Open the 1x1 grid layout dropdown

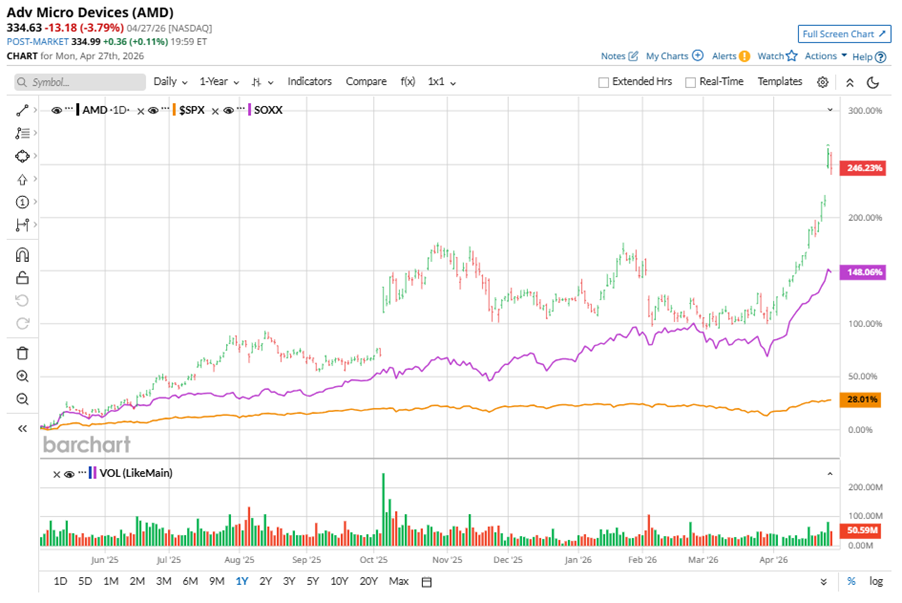(442, 82)
